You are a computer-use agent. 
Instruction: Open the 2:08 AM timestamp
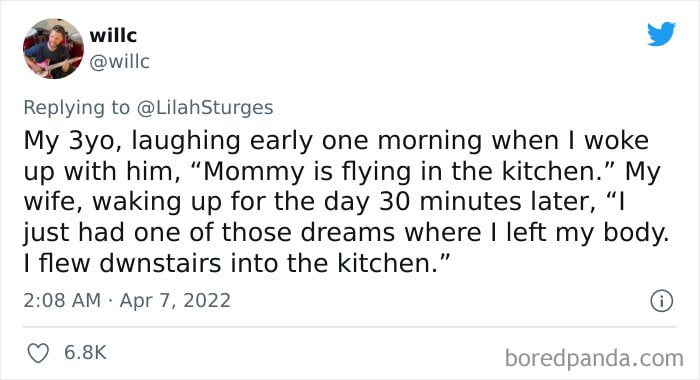tap(62, 300)
